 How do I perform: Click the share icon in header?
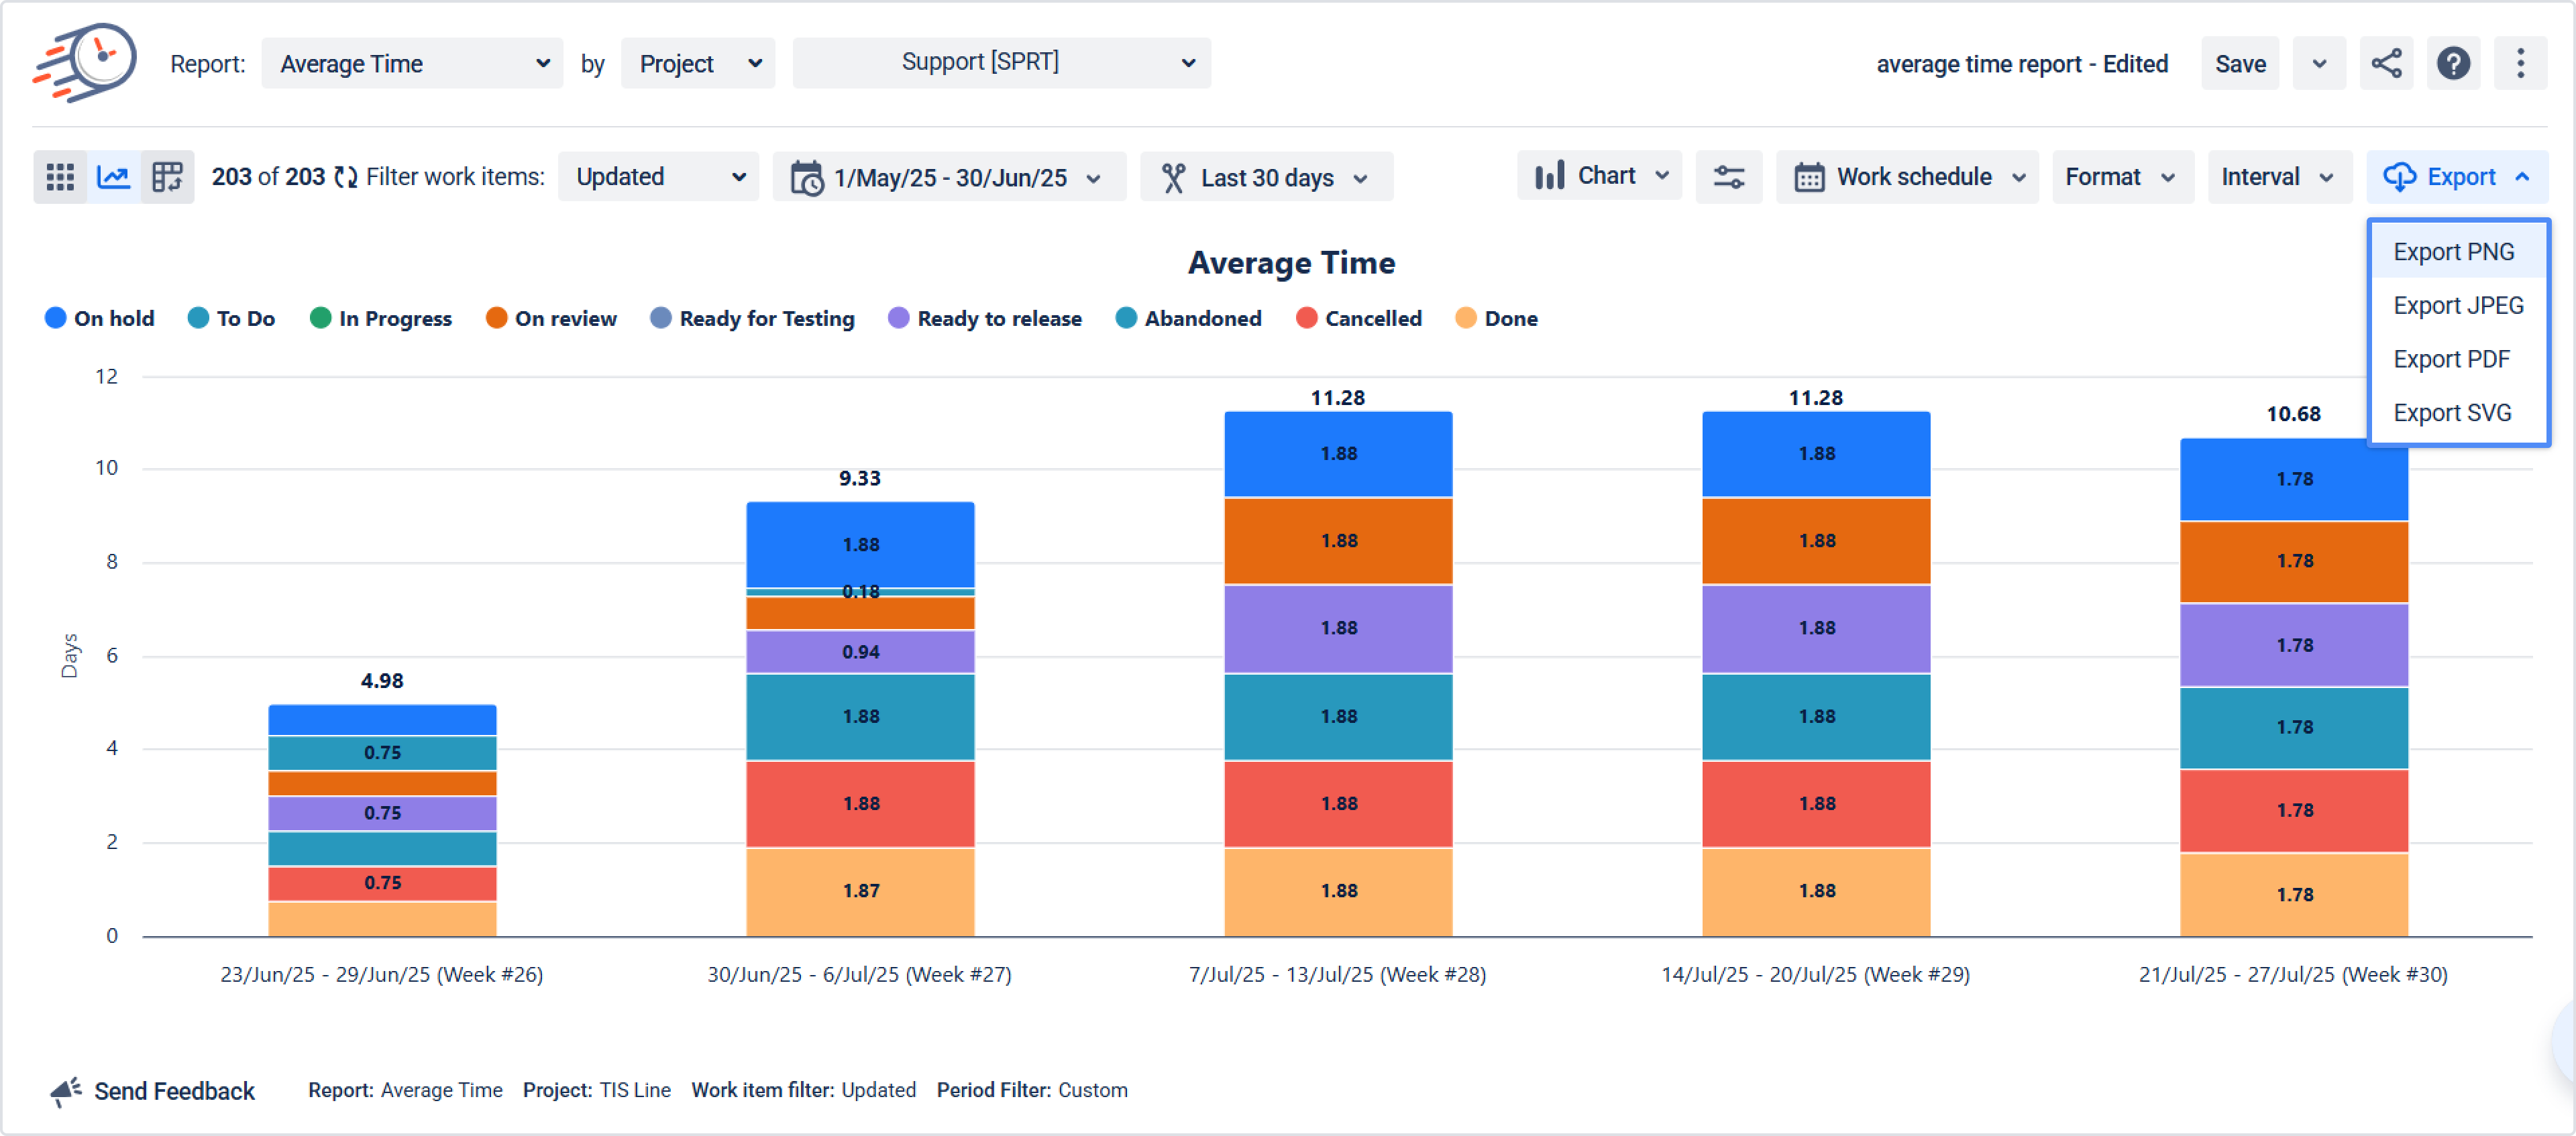[2386, 64]
